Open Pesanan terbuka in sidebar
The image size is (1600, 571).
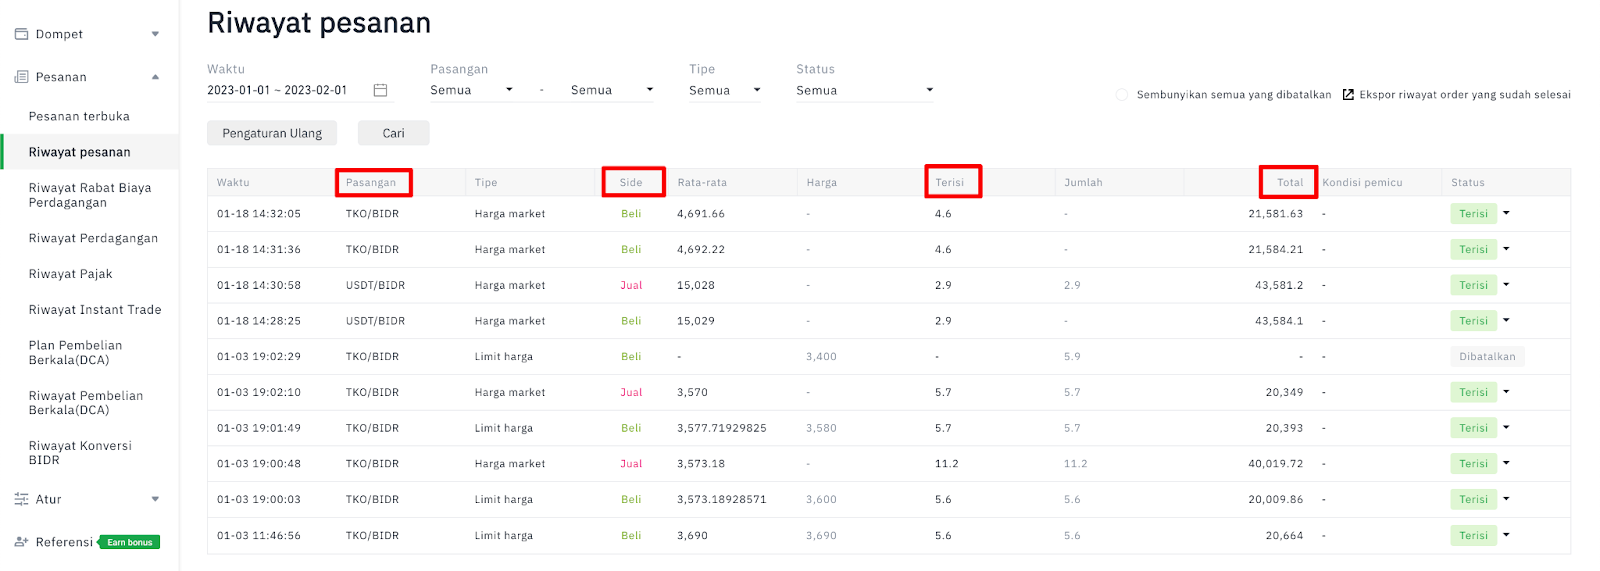79,116
